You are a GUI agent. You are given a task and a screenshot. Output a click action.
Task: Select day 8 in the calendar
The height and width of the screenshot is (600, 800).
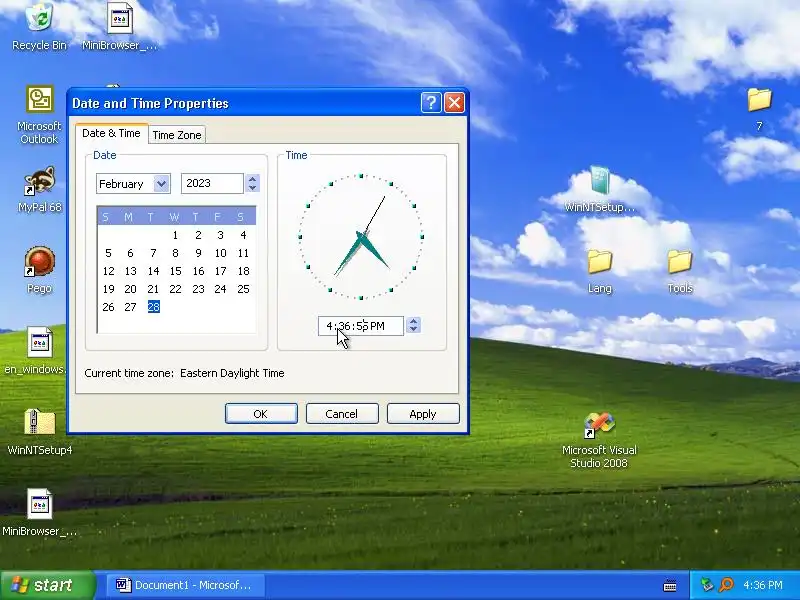tap(176, 253)
